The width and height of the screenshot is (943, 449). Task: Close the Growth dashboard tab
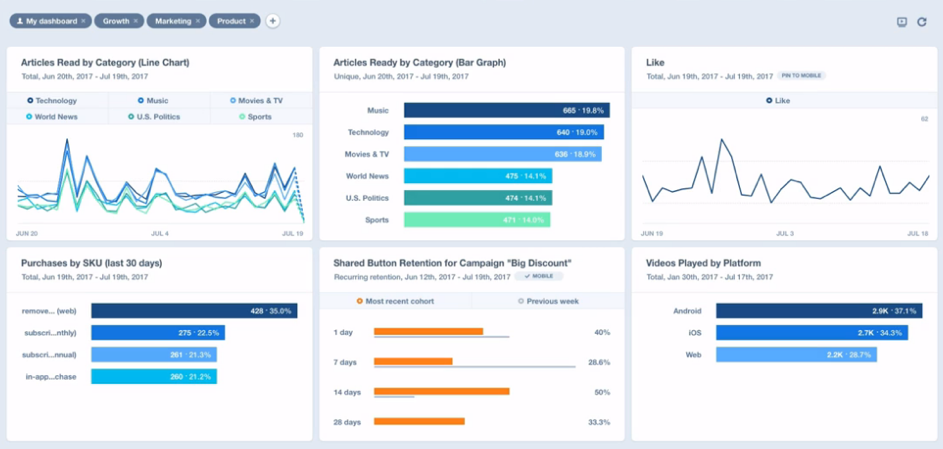pyautogui.click(x=137, y=20)
